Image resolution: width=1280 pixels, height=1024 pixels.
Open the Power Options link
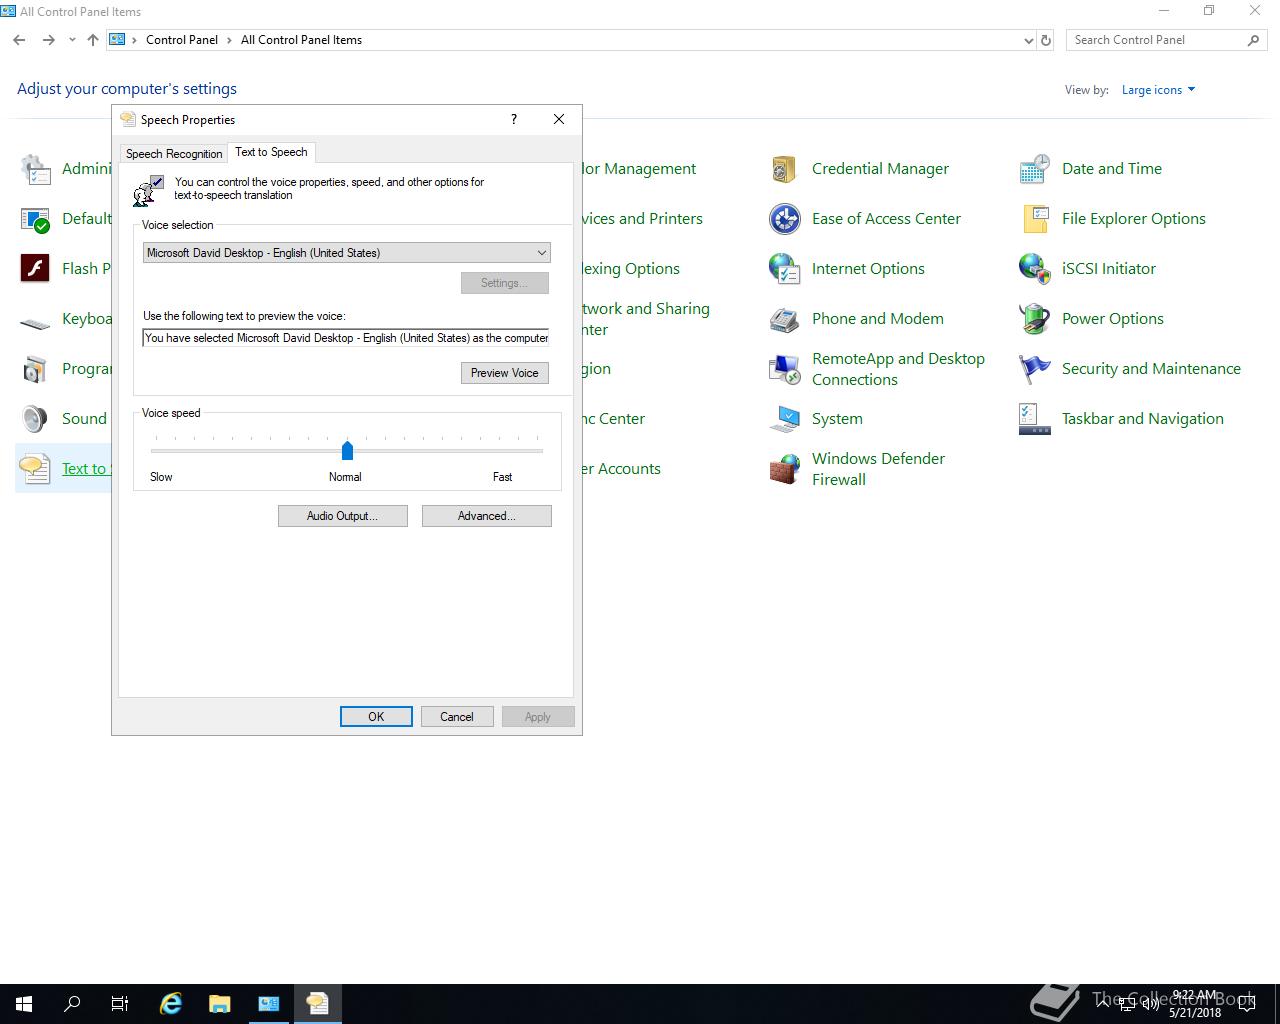[x=1112, y=319]
